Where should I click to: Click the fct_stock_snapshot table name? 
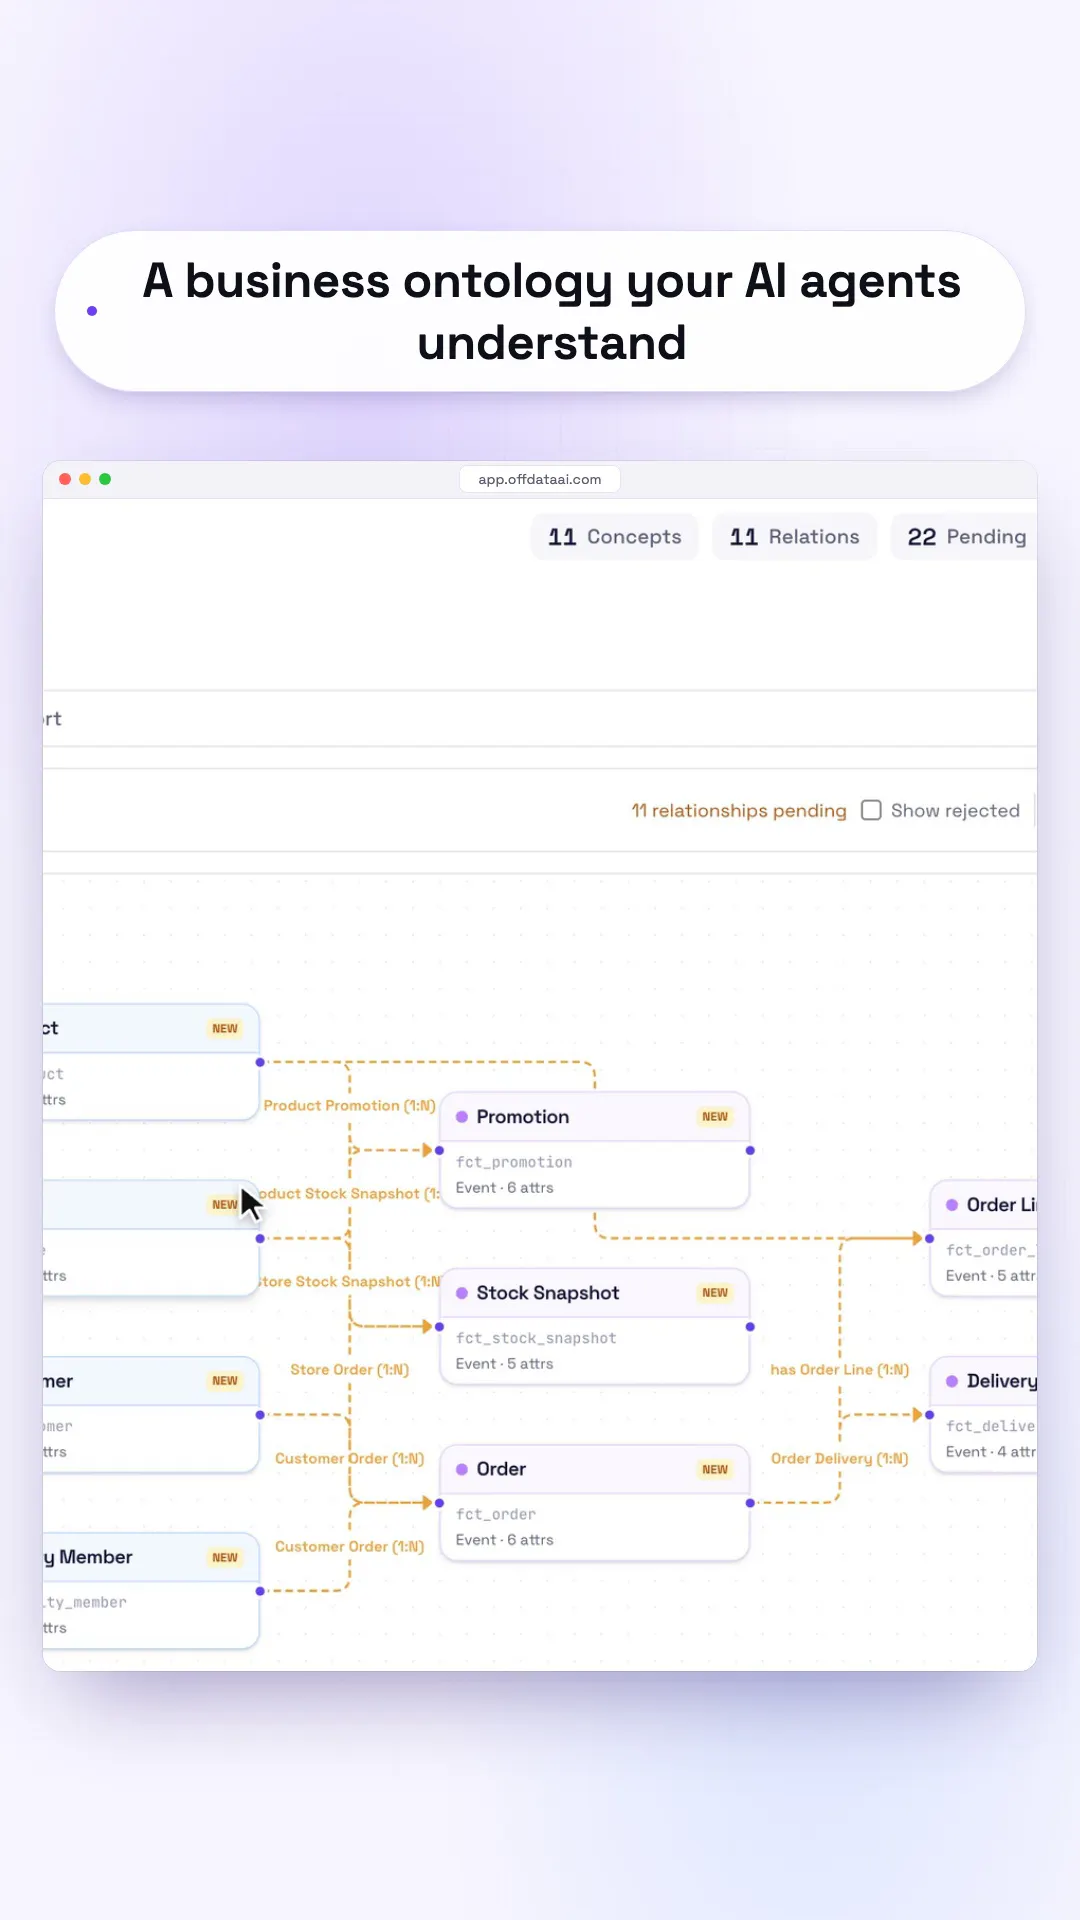point(536,1338)
